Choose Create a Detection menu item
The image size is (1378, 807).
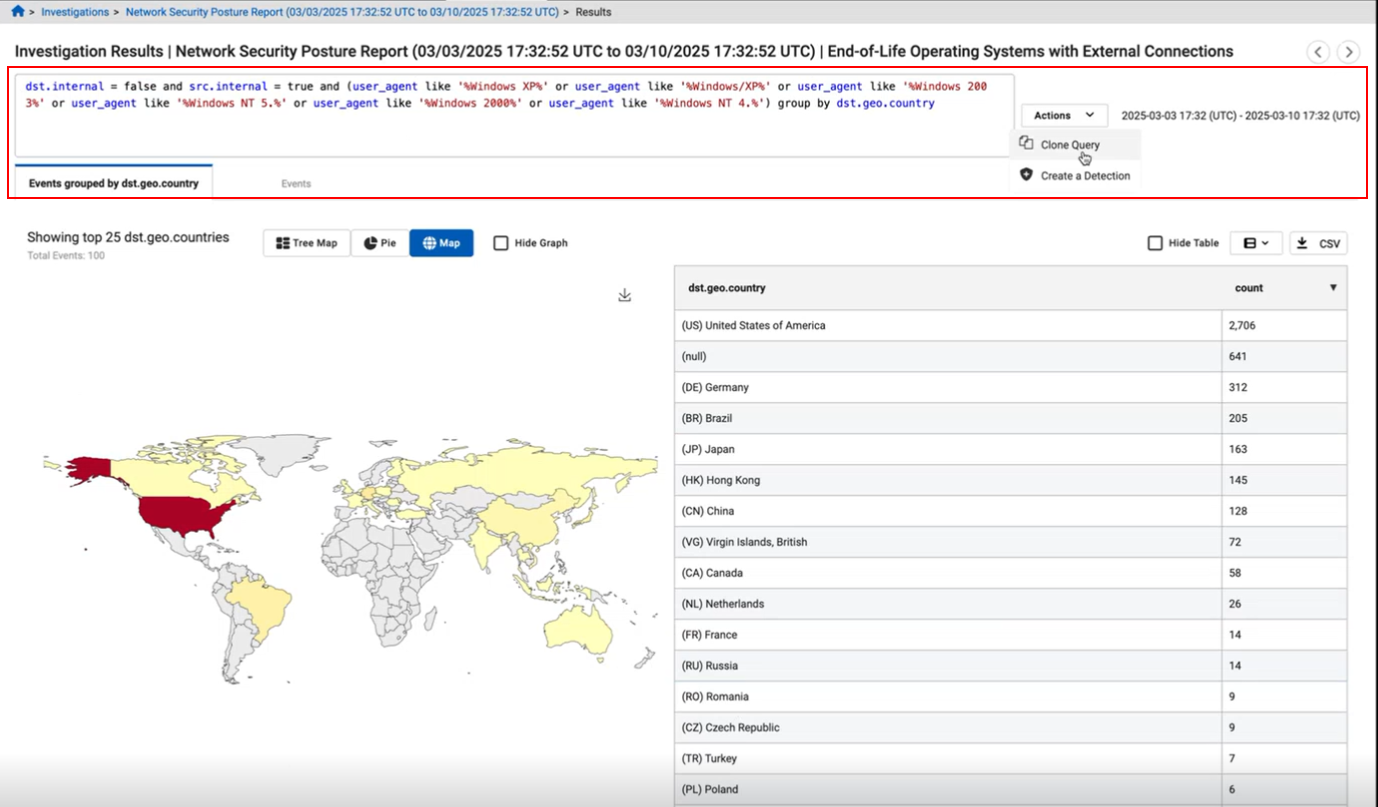pos(1084,176)
